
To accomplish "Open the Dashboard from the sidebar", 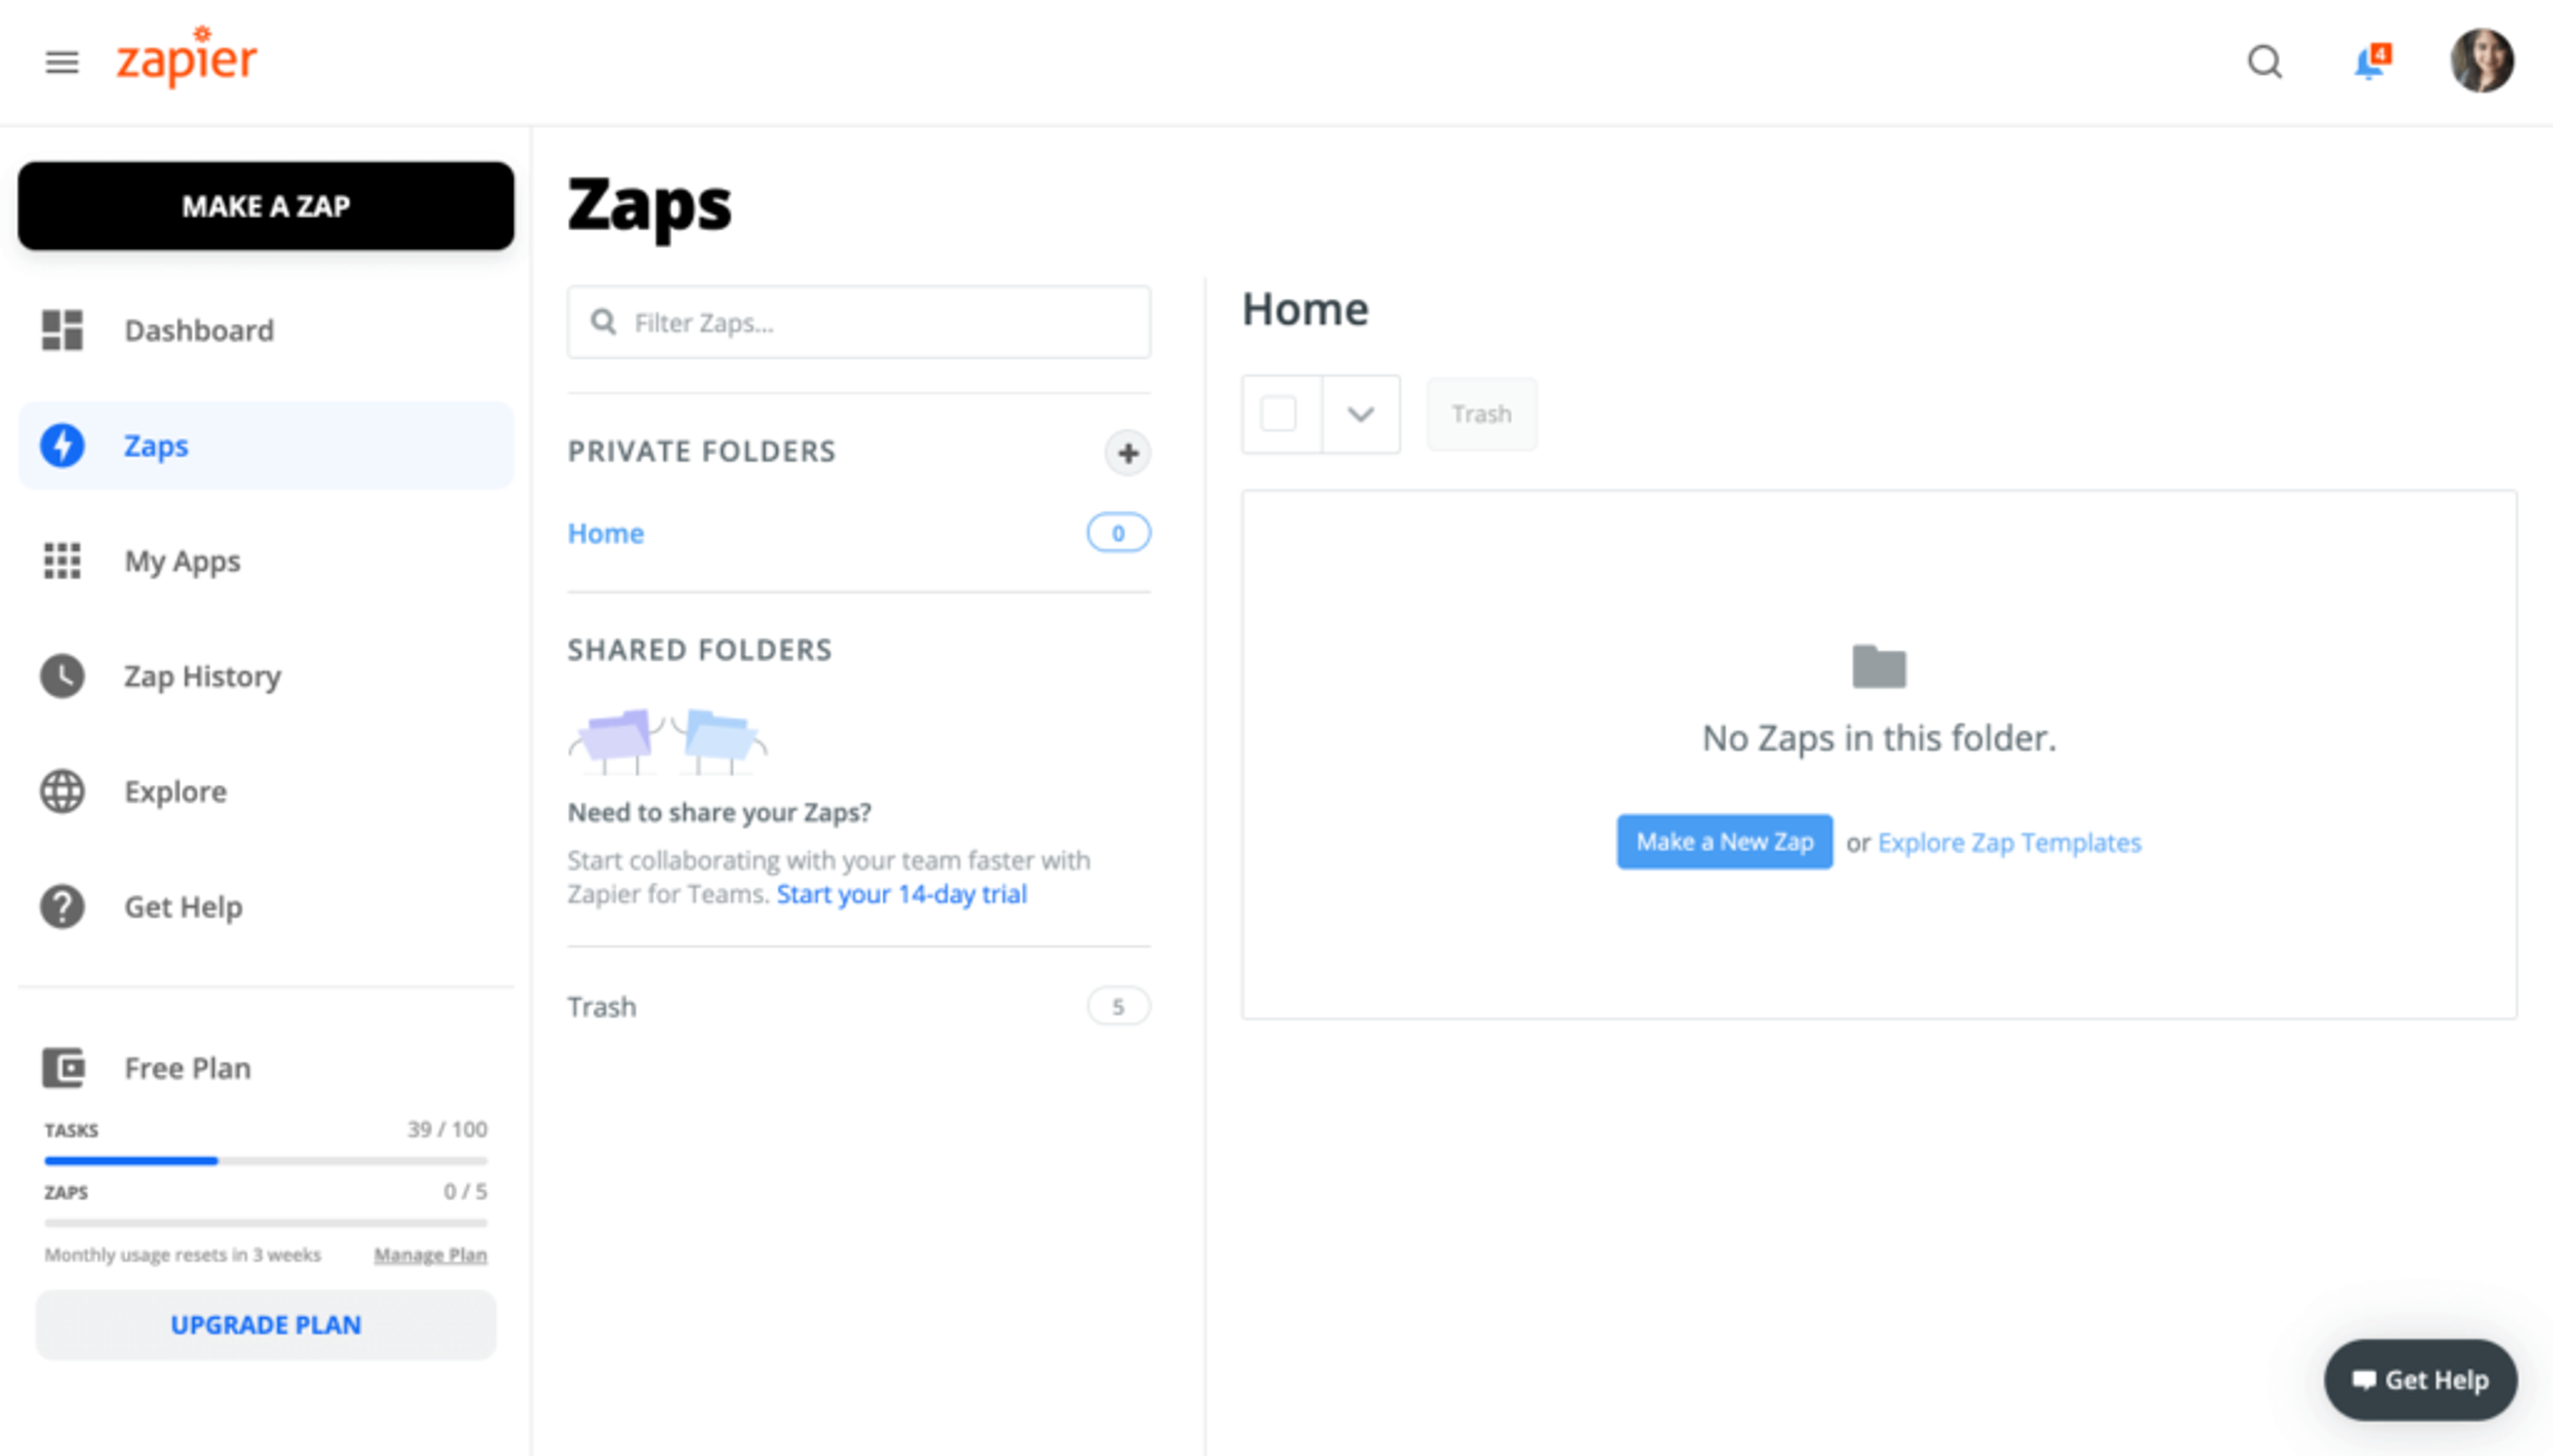I will point(199,330).
